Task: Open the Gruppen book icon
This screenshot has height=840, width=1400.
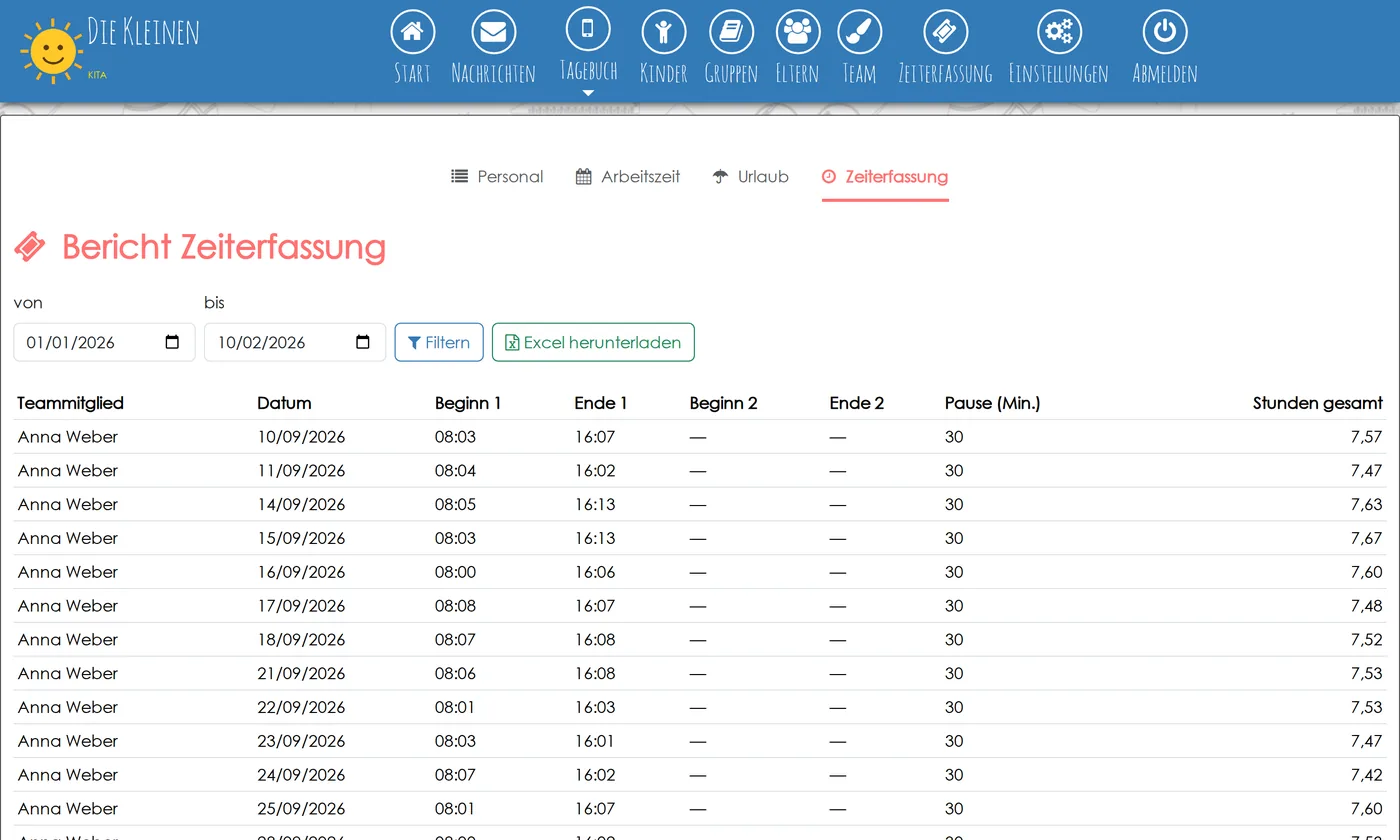Action: pyautogui.click(x=731, y=32)
